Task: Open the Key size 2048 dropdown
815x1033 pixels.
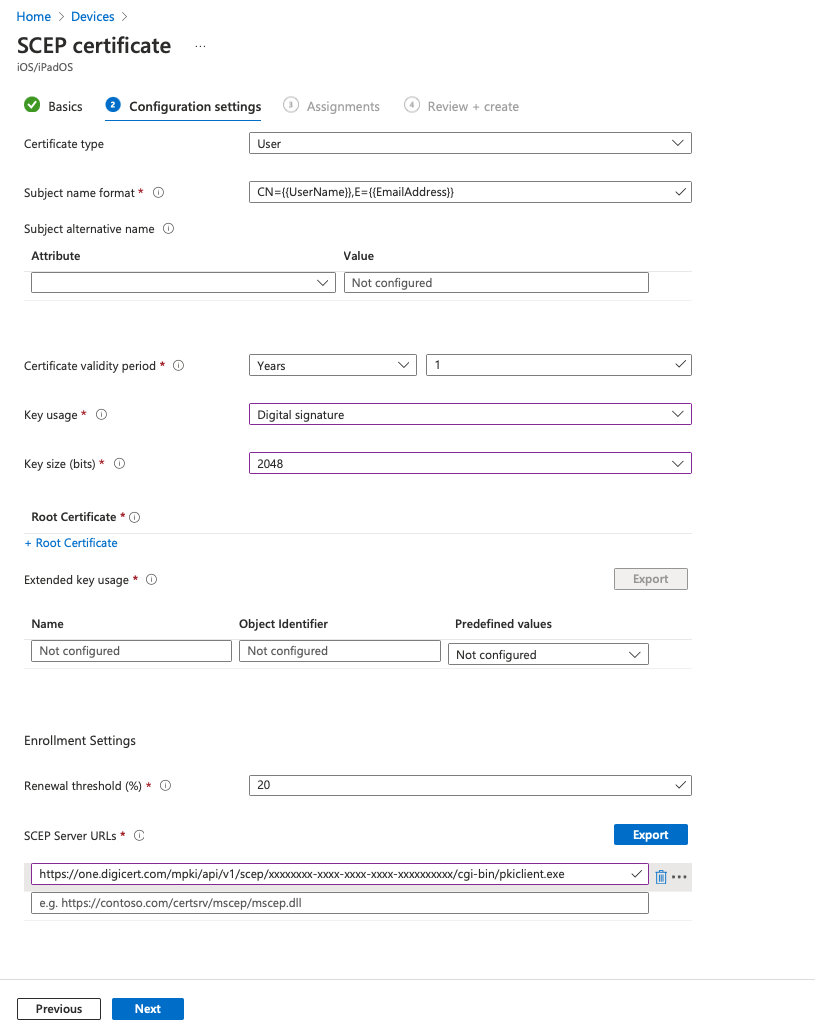Action: [x=469, y=463]
